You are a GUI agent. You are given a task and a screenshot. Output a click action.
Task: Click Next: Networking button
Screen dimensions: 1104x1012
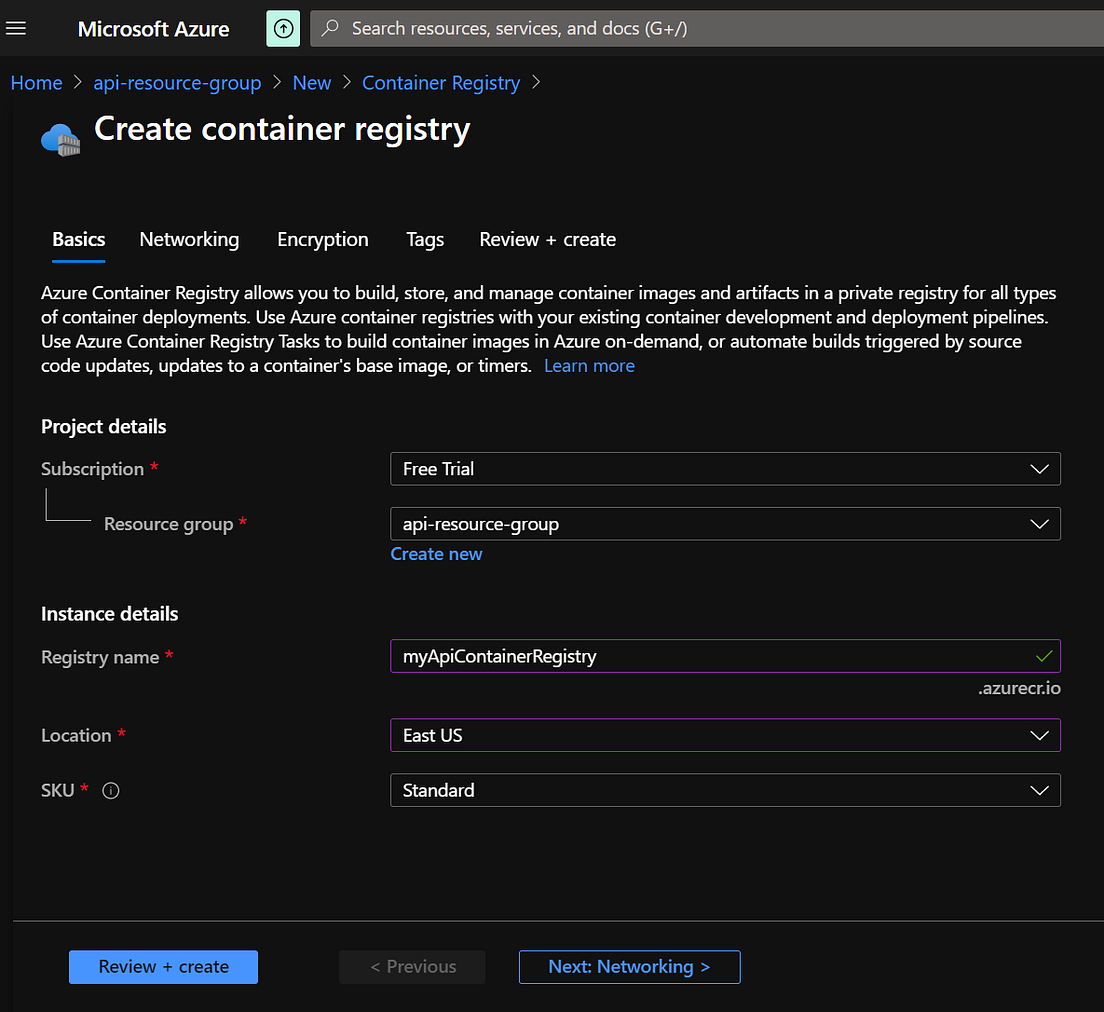pyautogui.click(x=629, y=966)
